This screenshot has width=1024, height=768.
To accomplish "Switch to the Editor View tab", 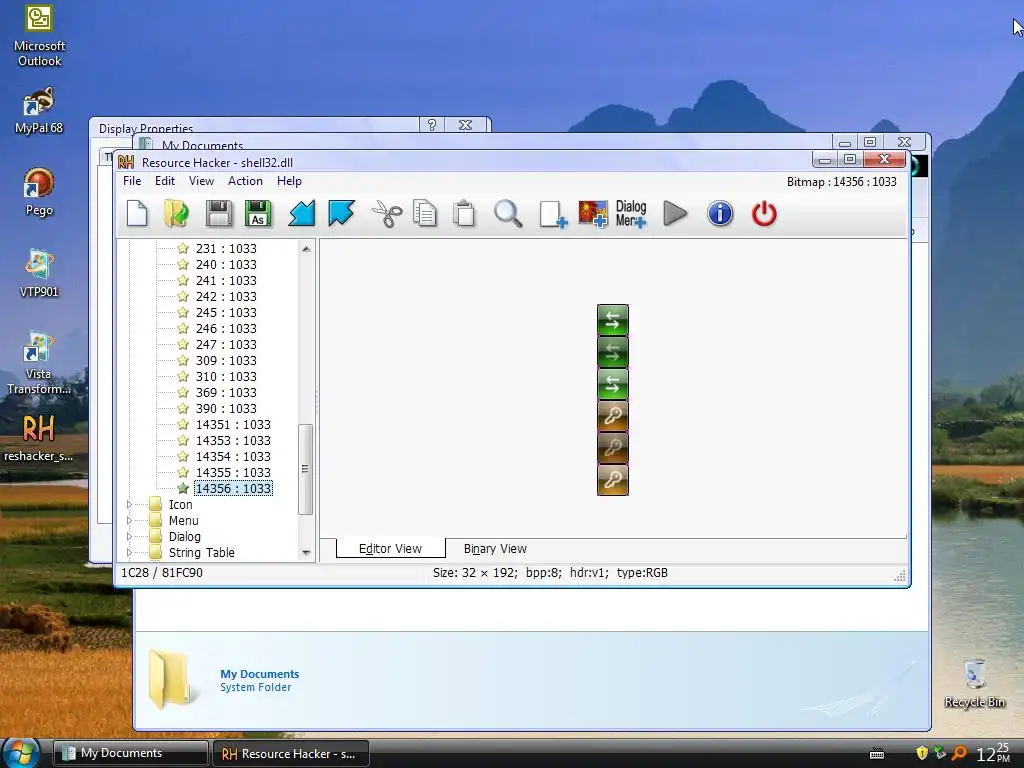I will pyautogui.click(x=391, y=549).
